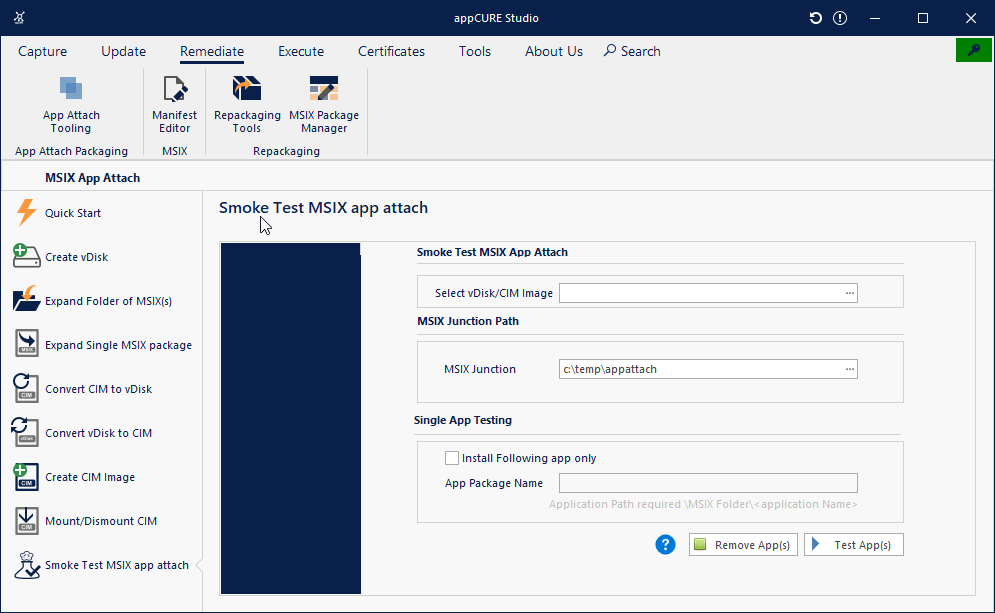Select Quick Start in the sidebar

coord(73,213)
